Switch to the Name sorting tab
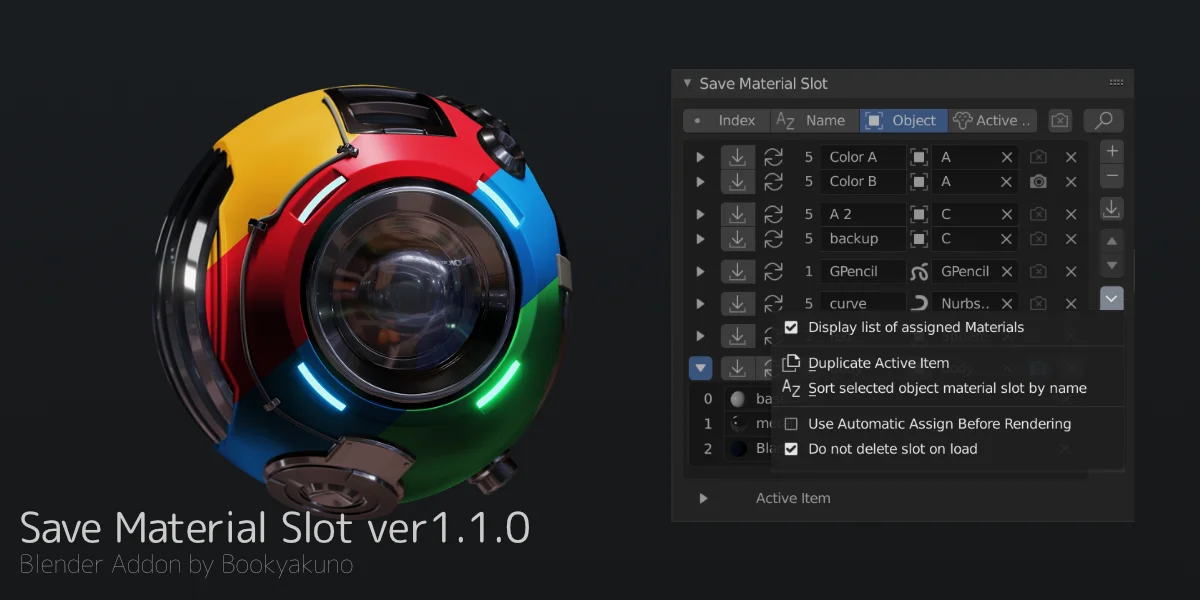 click(815, 120)
